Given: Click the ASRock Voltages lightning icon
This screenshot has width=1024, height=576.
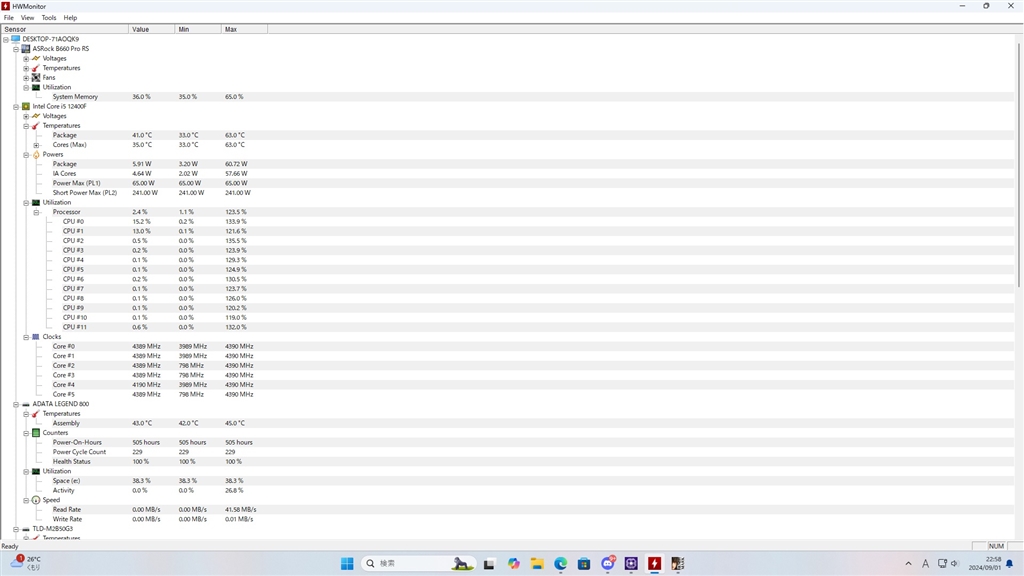Looking at the screenshot, I should coord(36,58).
